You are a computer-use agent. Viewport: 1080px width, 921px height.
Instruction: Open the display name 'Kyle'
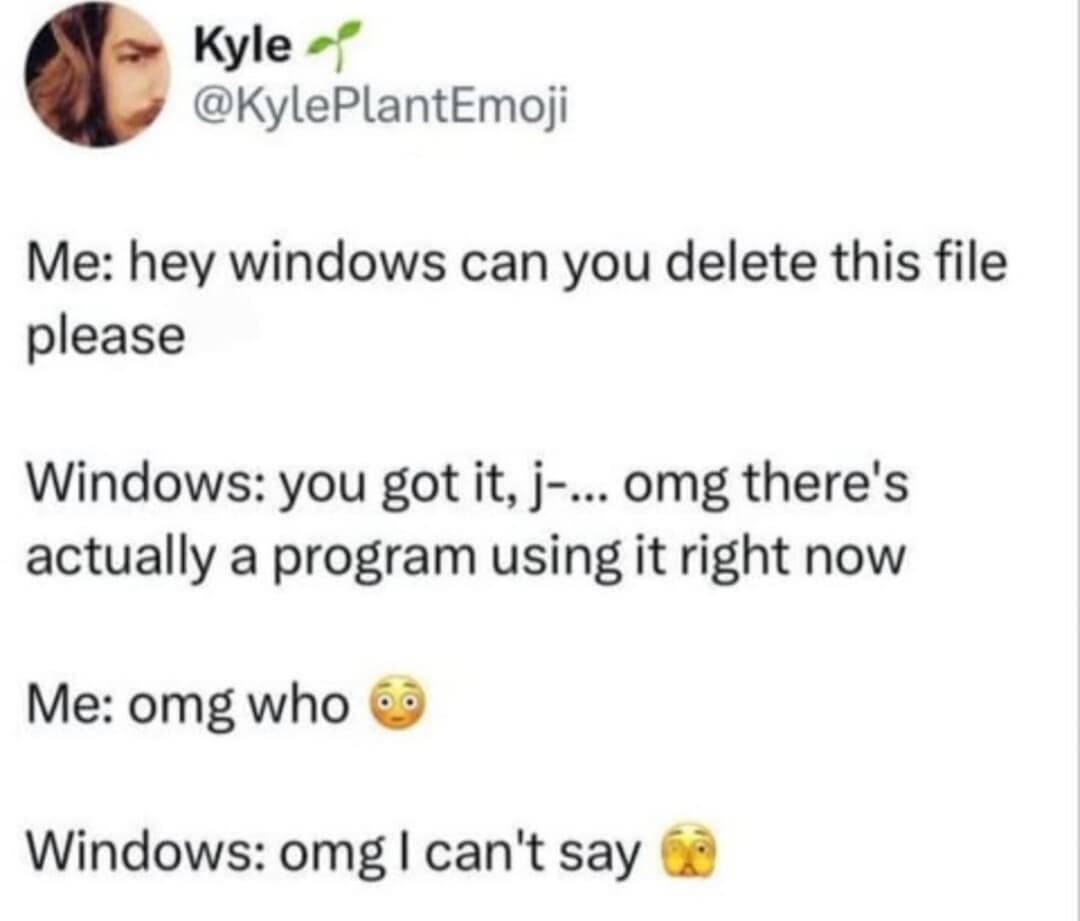click(x=242, y=47)
